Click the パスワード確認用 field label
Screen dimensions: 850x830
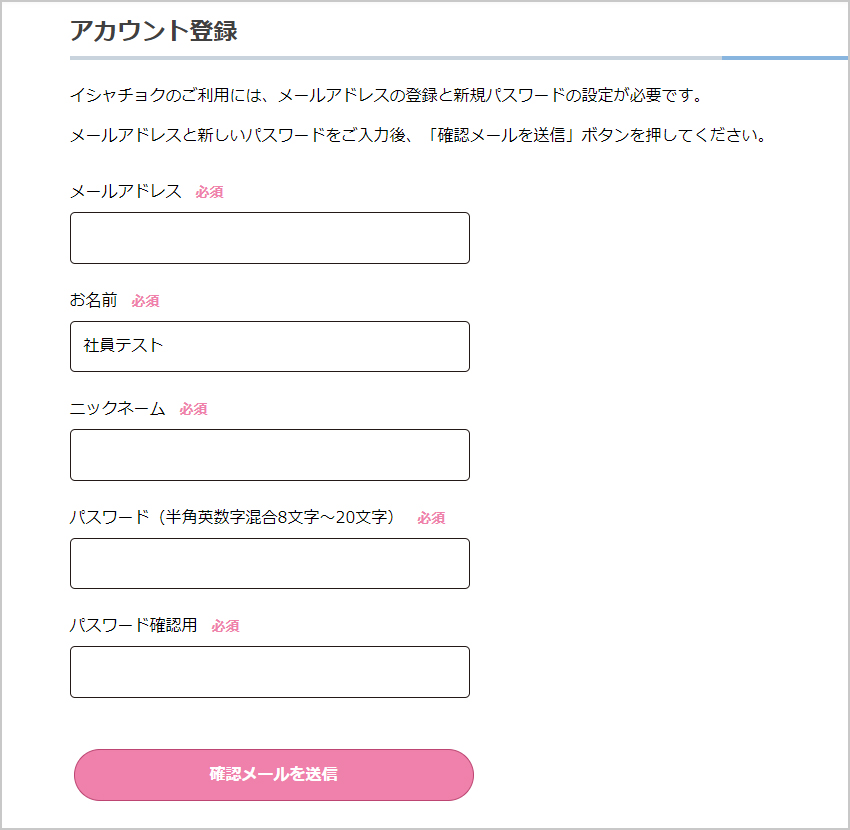[x=134, y=625]
